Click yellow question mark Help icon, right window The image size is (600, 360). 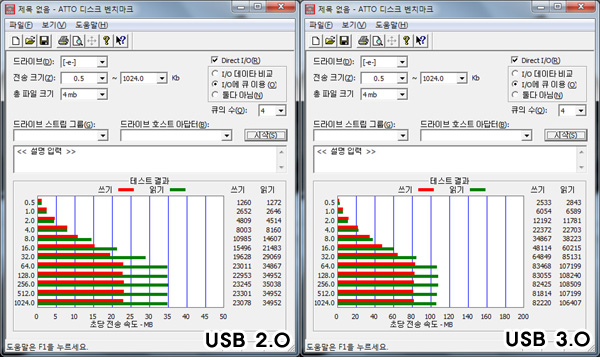(407, 41)
